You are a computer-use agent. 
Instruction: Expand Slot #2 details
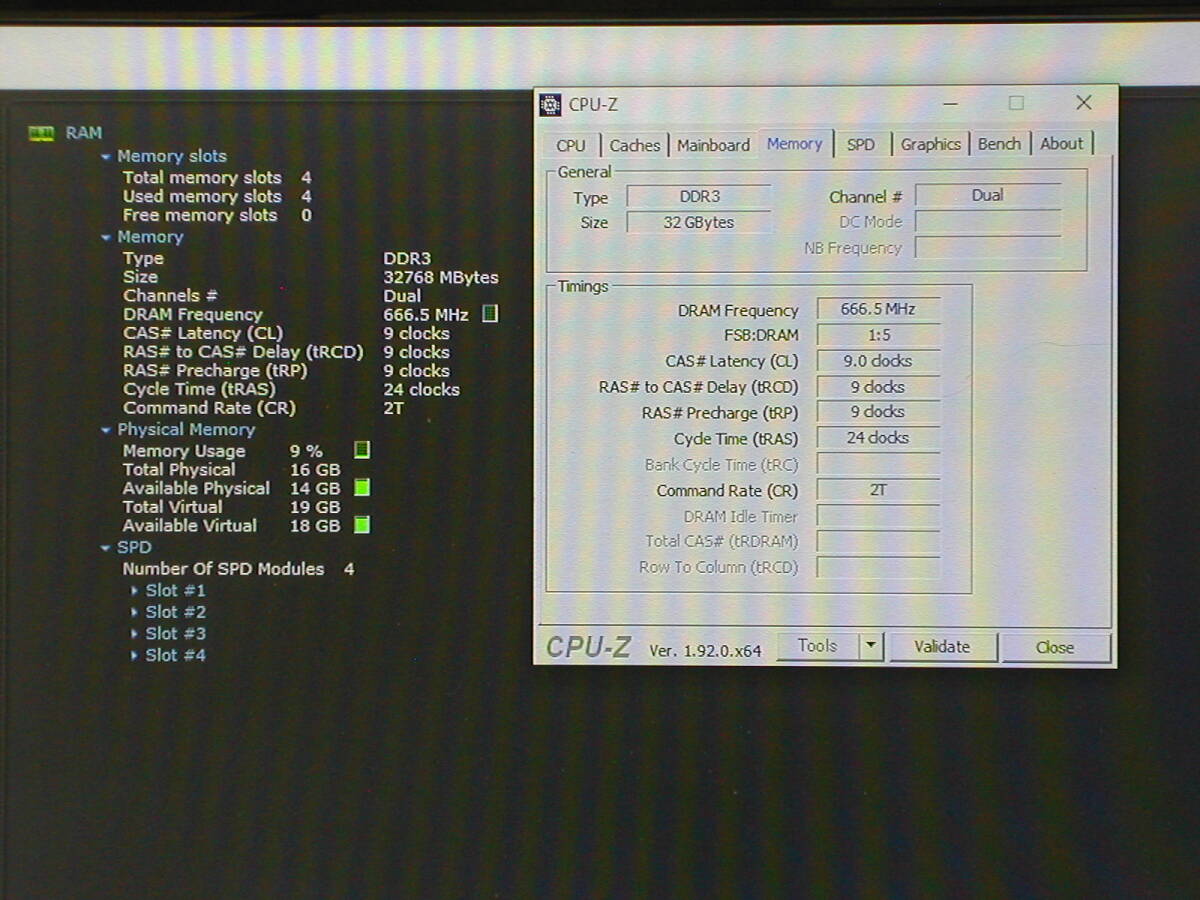[x=135, y=612]
